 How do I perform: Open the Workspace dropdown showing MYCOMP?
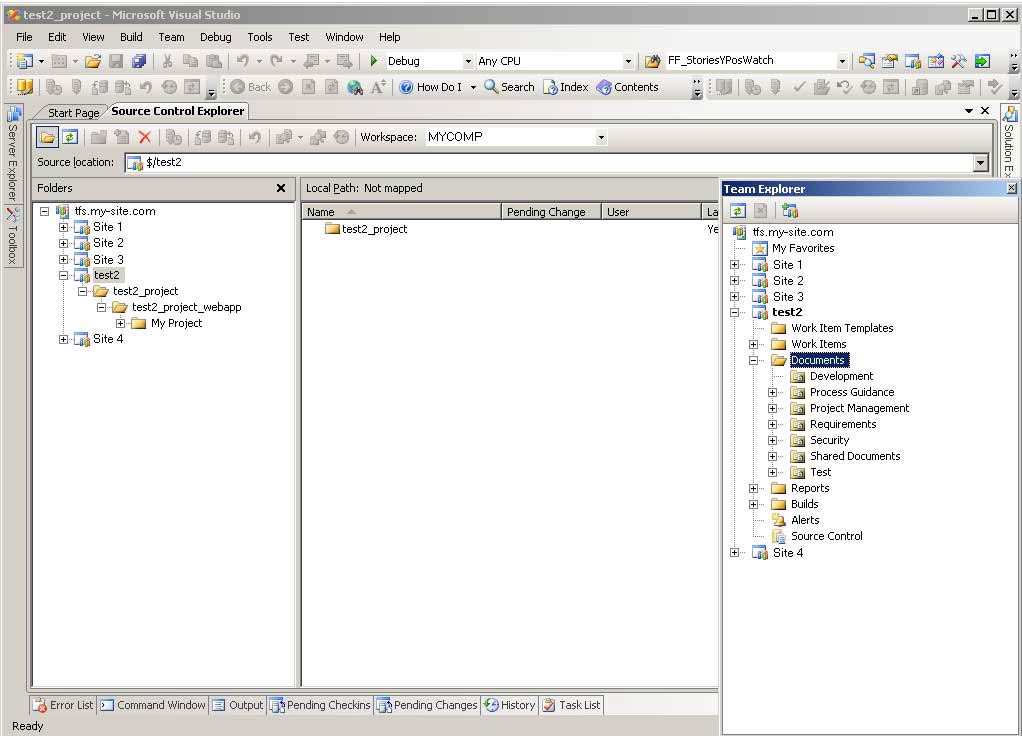(601, 137)
